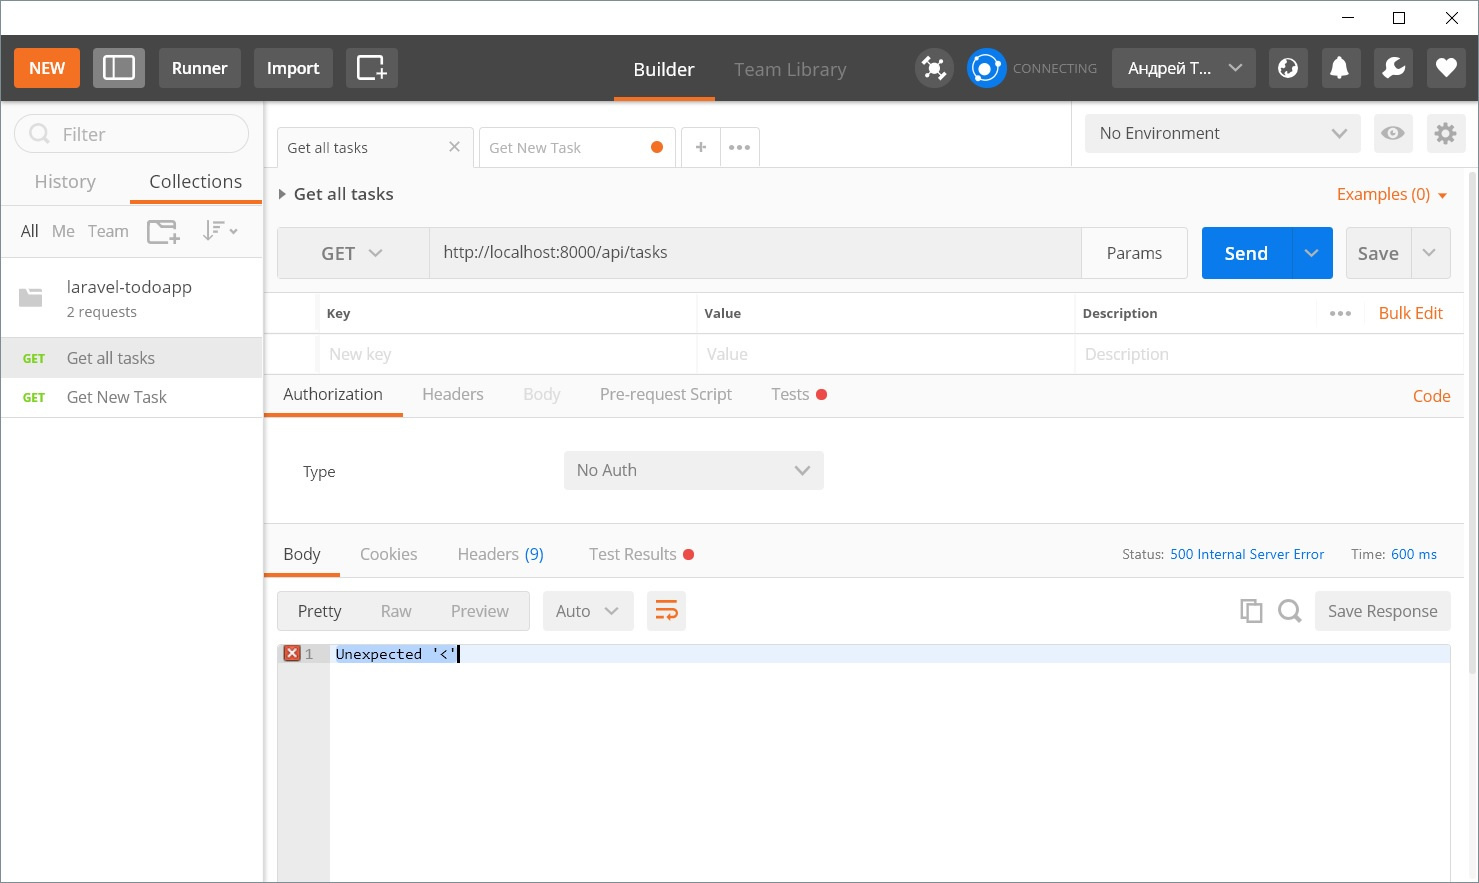The height and width of the screenshot is (883, 1479).
Task: Open tab options ellipsis menu
Action: pos(740,147)
